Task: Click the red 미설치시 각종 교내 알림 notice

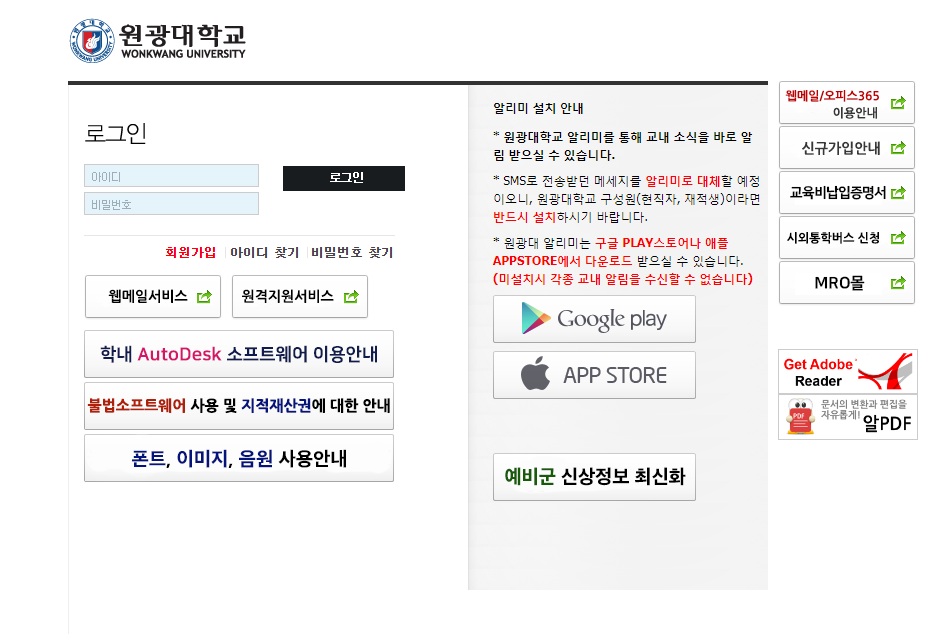Action: (x=623, y=279)
